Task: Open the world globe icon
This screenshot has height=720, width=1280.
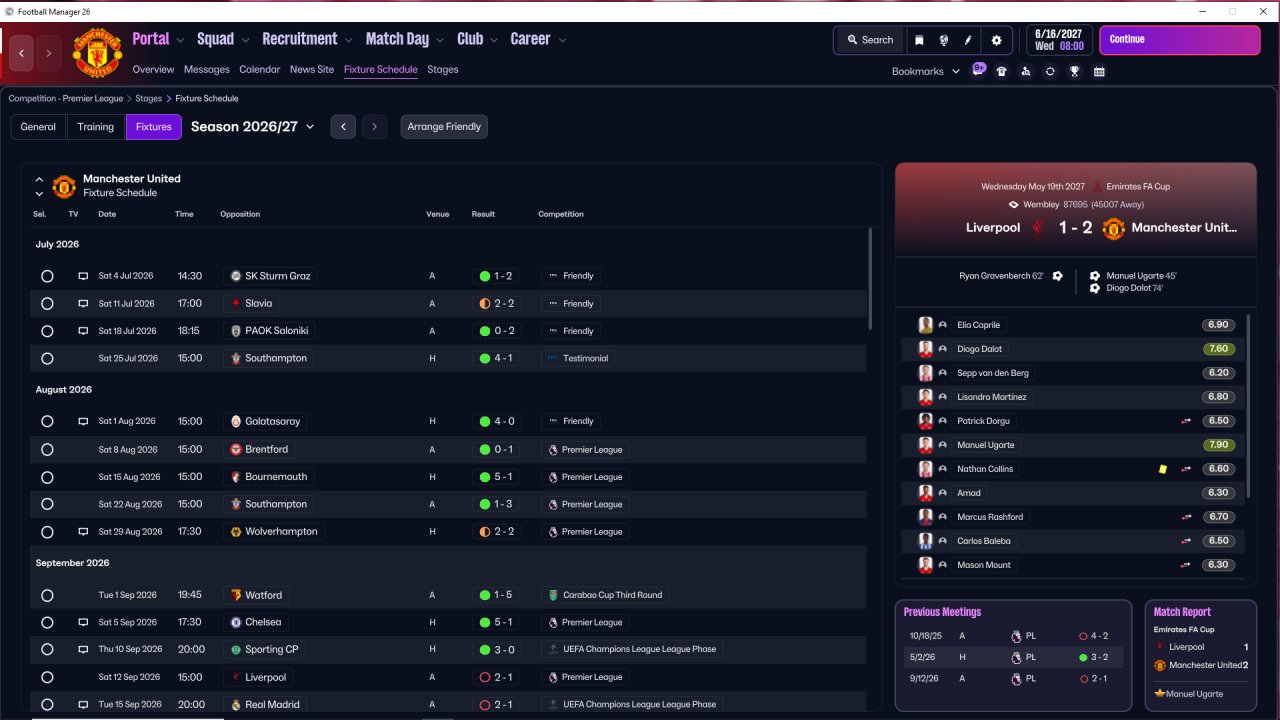Action: [943, 40]
